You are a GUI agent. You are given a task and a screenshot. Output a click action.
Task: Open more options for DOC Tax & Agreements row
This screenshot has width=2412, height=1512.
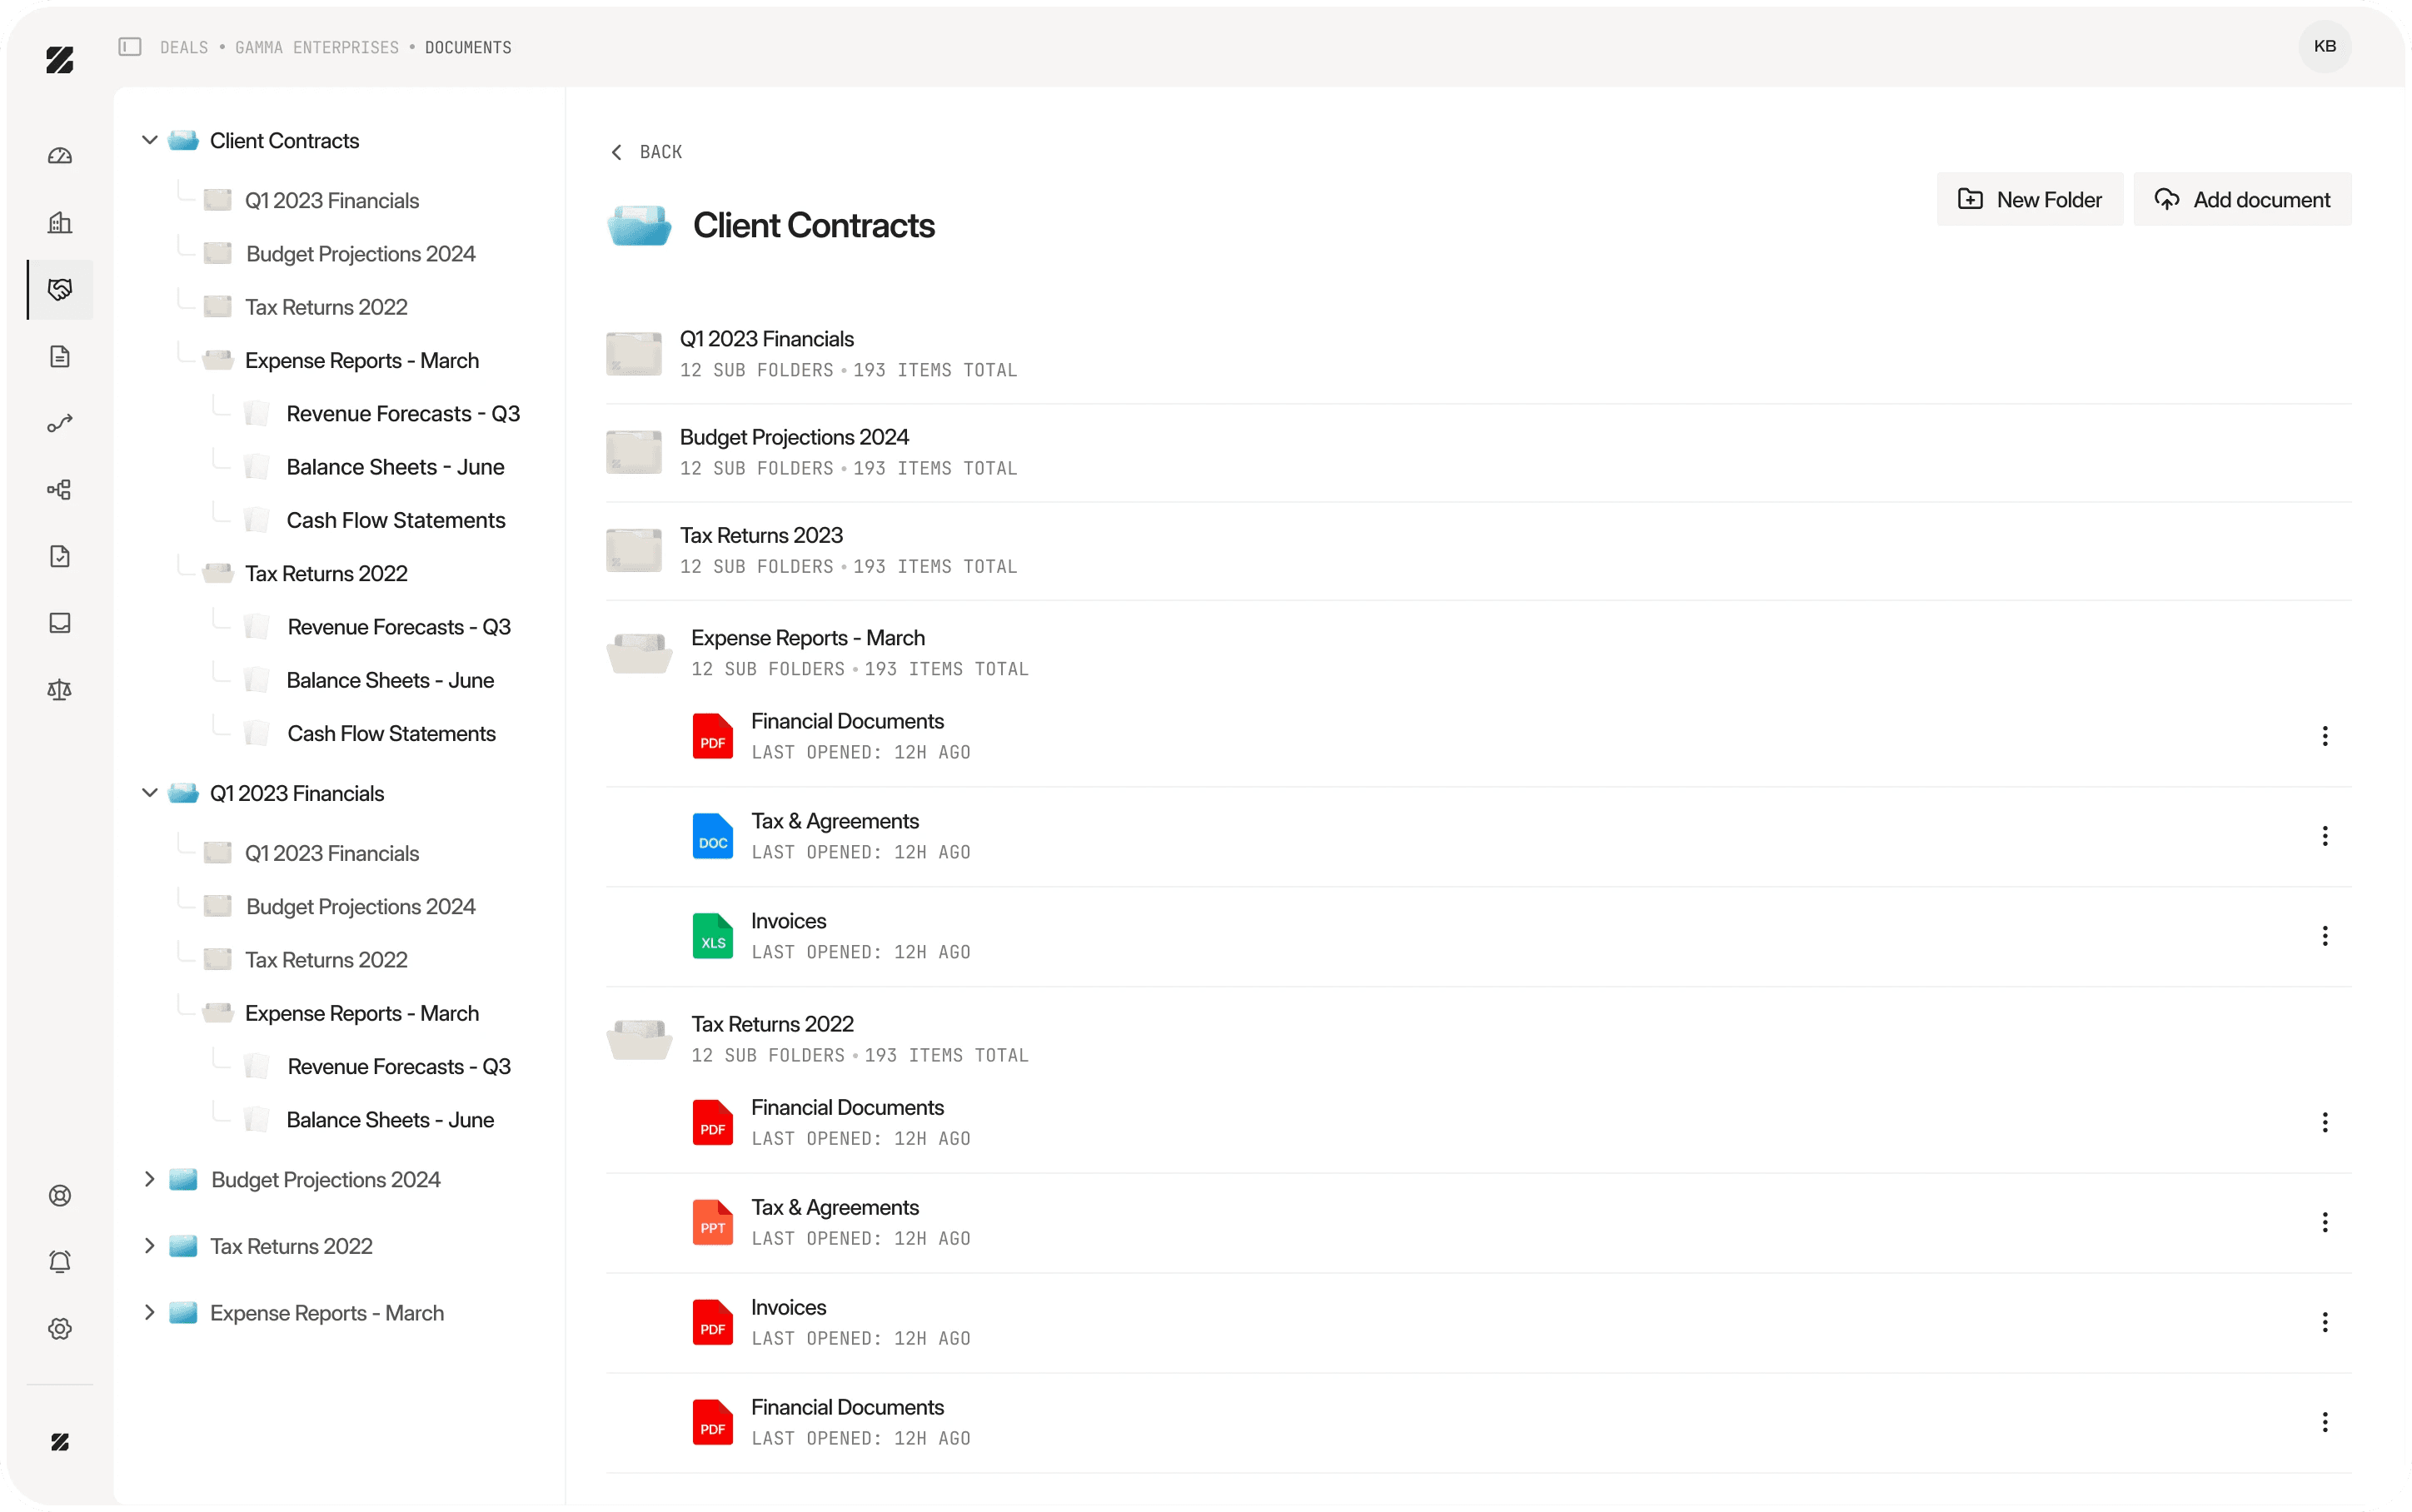pyautogui.click(x=2324, y=836)
